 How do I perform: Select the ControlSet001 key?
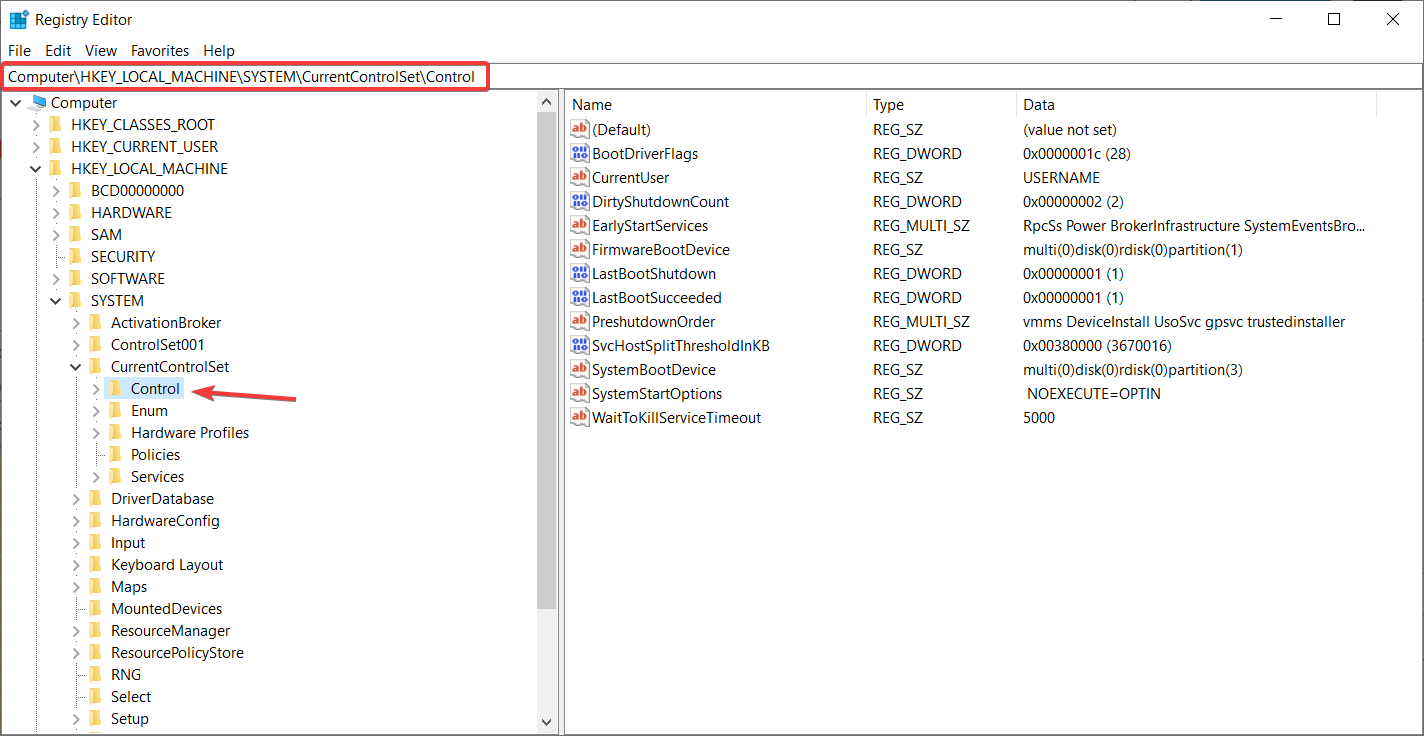point(157,344)
